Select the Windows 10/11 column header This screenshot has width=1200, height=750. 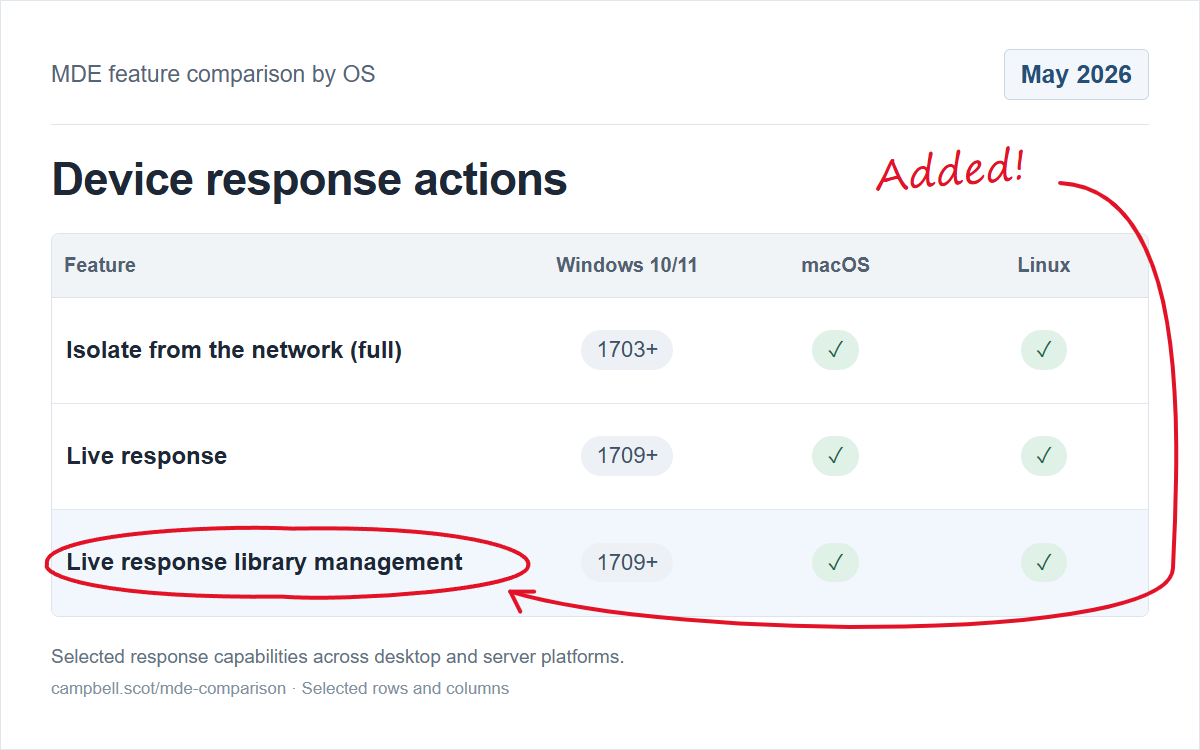(627, 265)
